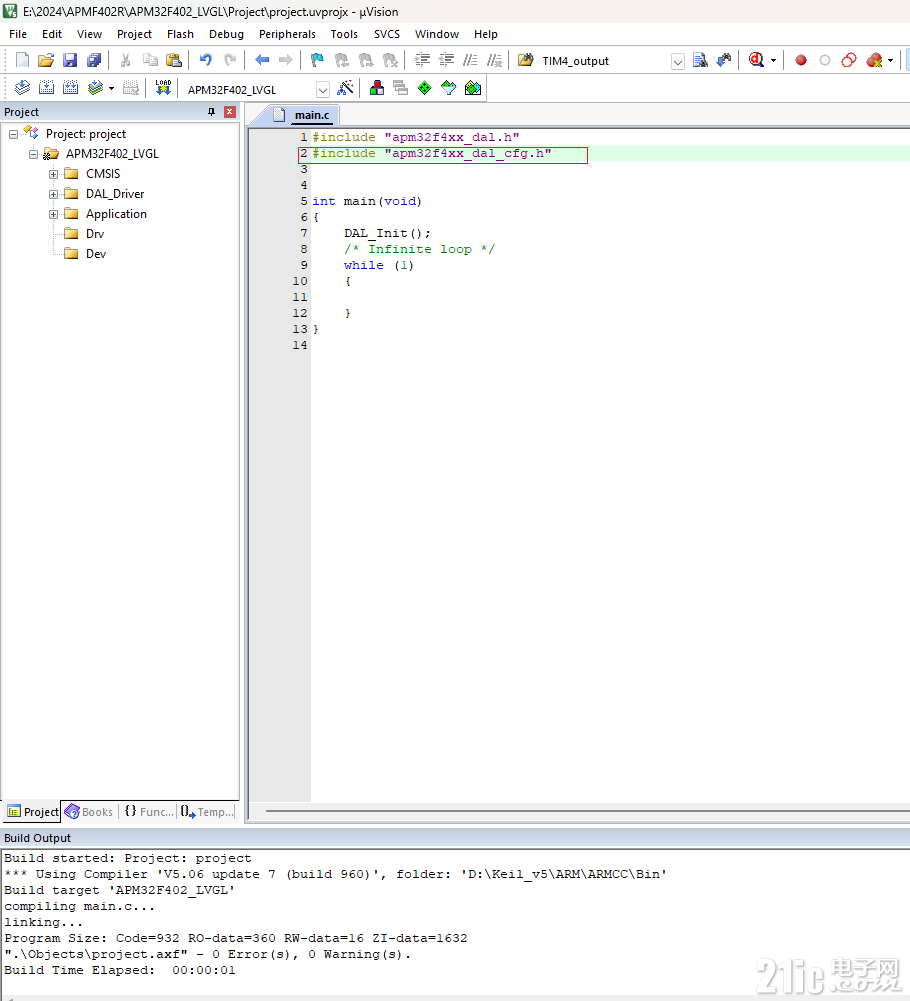Select the Dev folder in project tree

coord(96,253)
